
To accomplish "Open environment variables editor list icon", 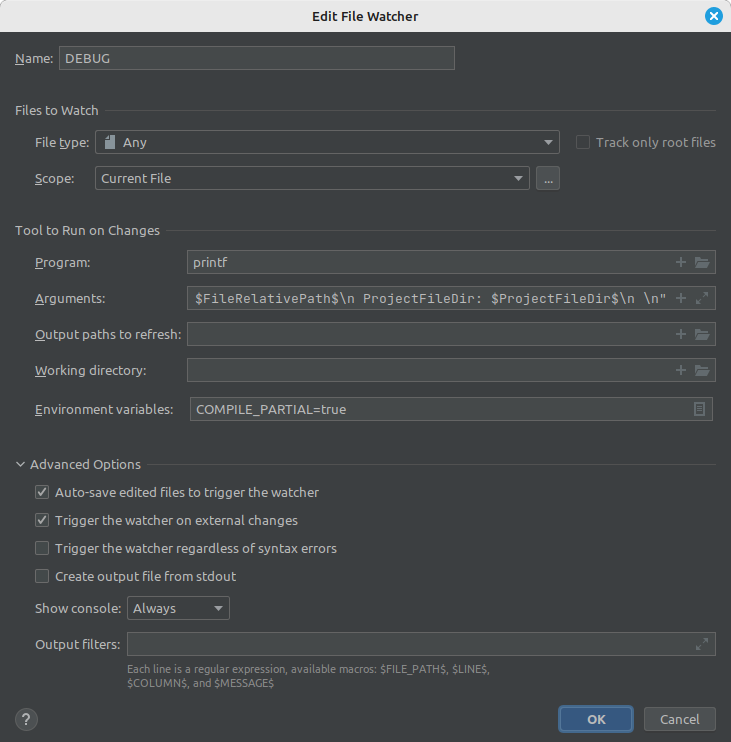I will pyautogui.click(x=700, y=409).
